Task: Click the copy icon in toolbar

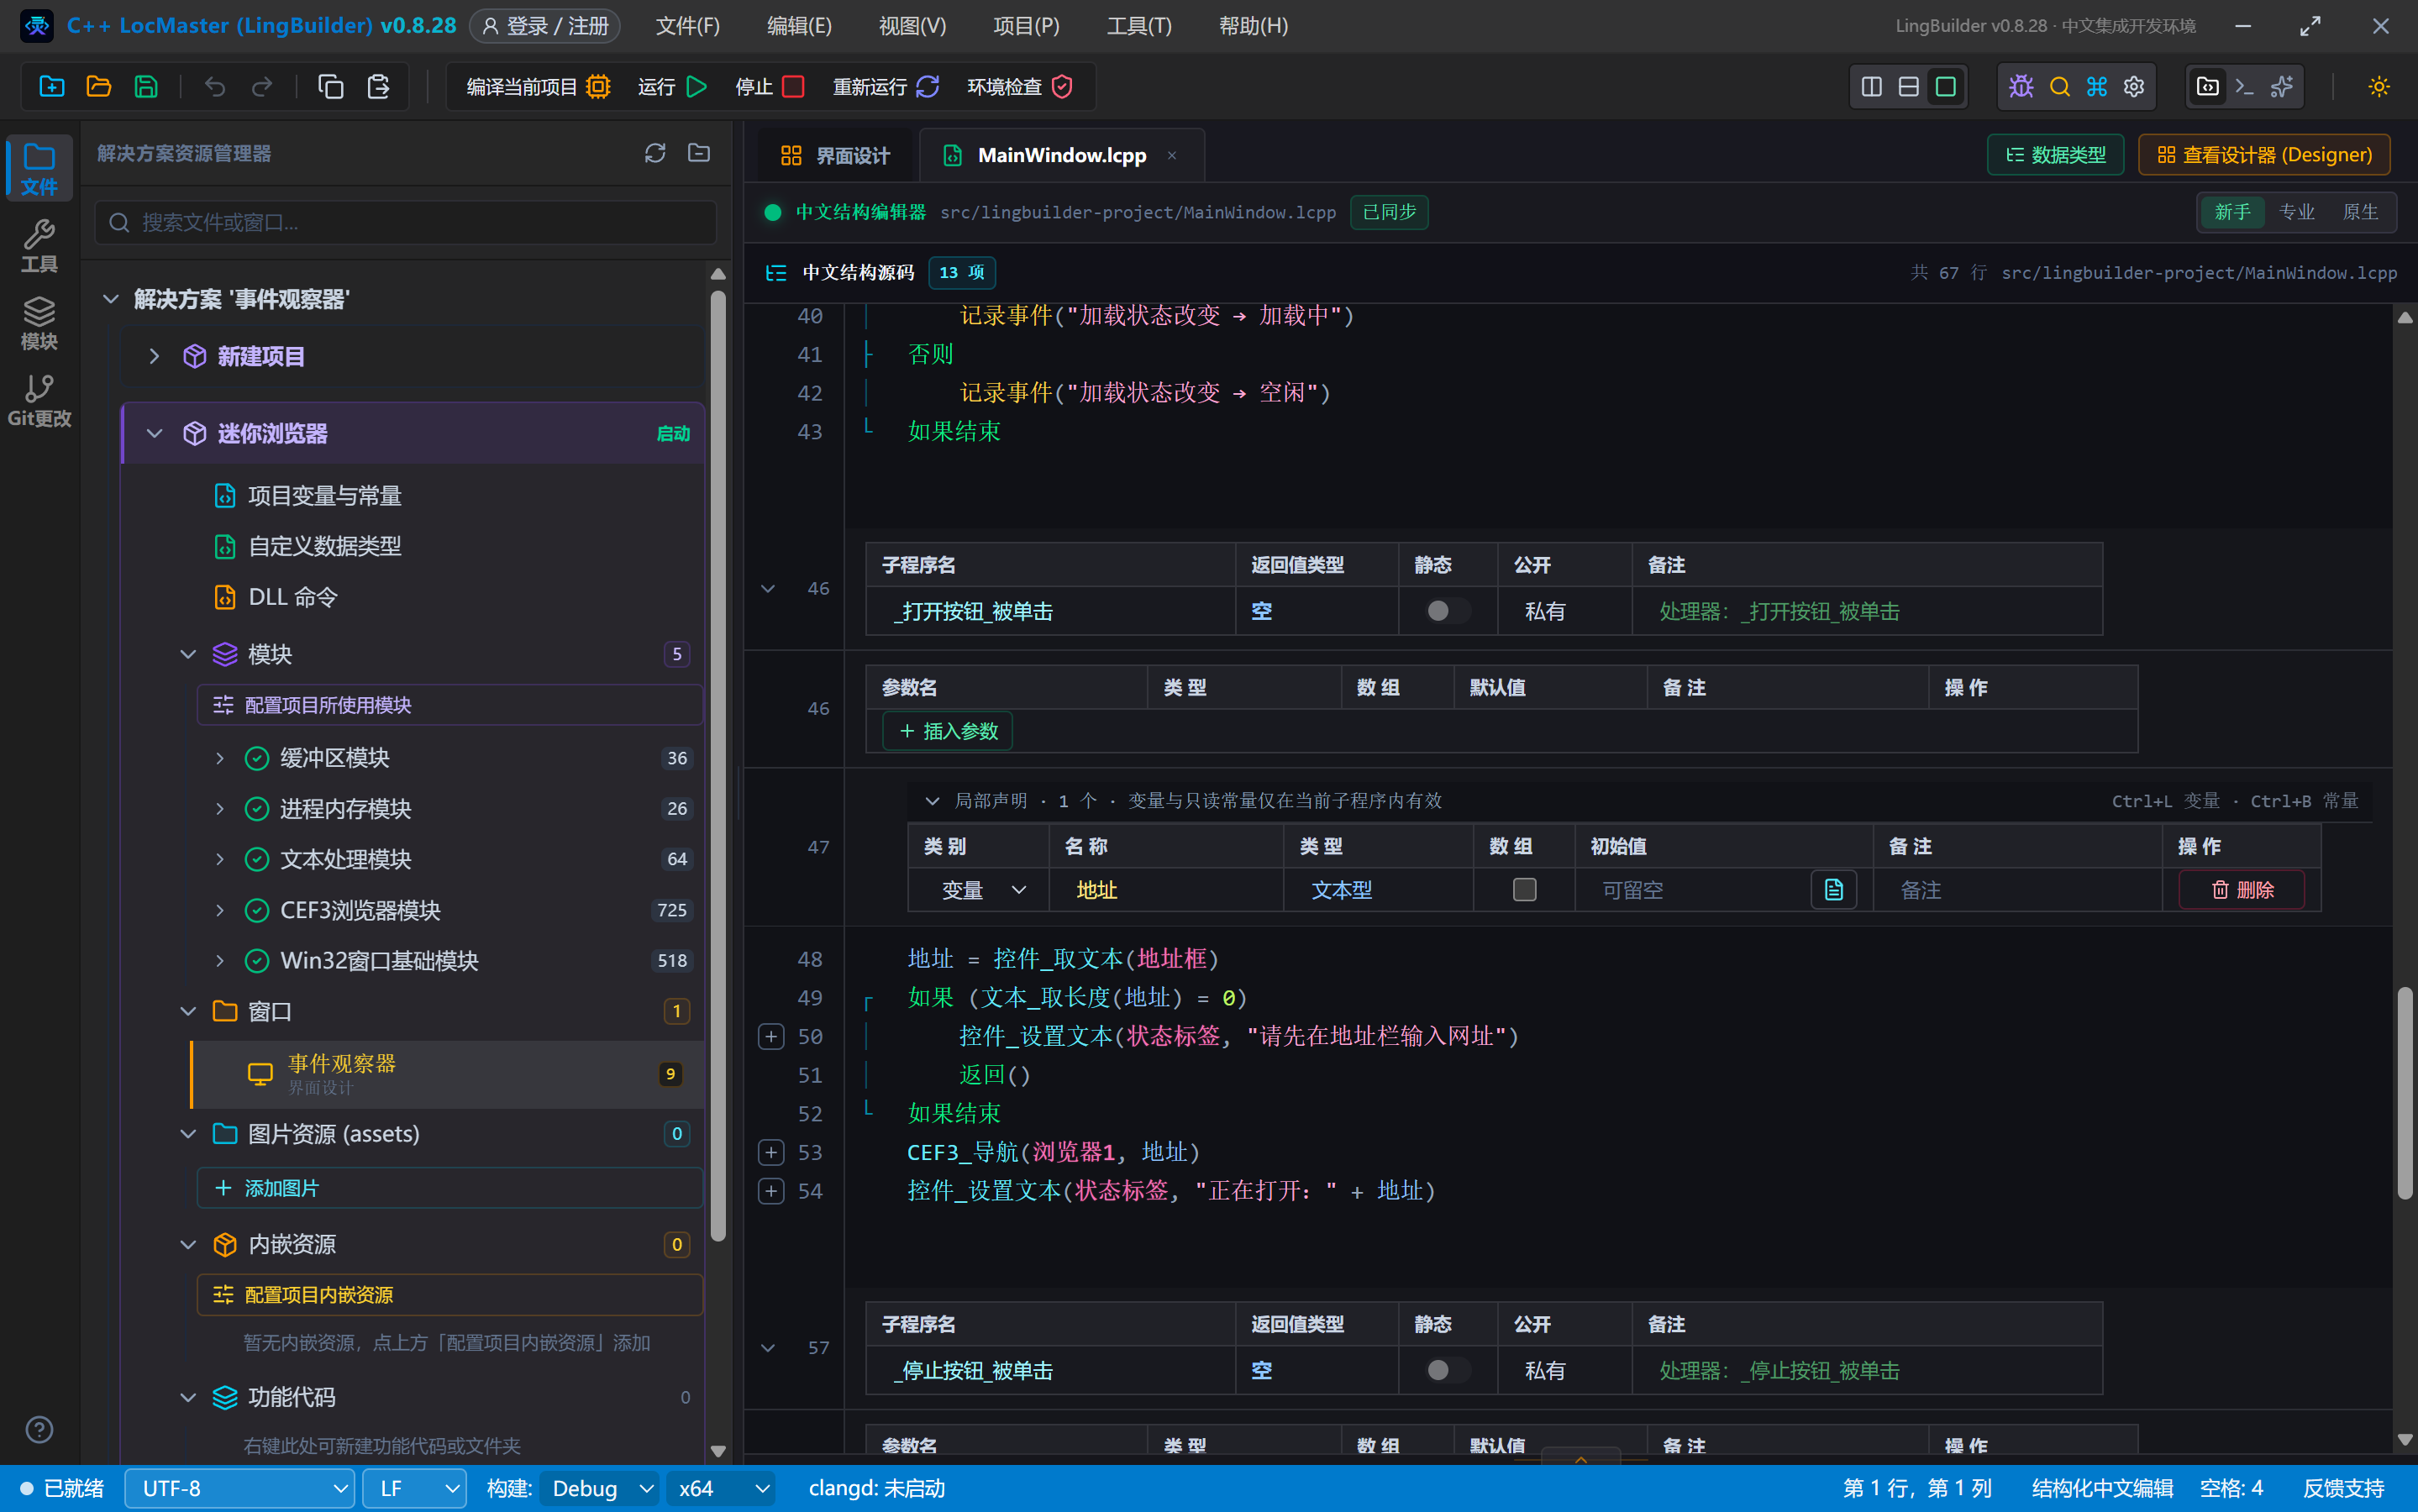Action: pyautogui.click(x=331, y=87)
